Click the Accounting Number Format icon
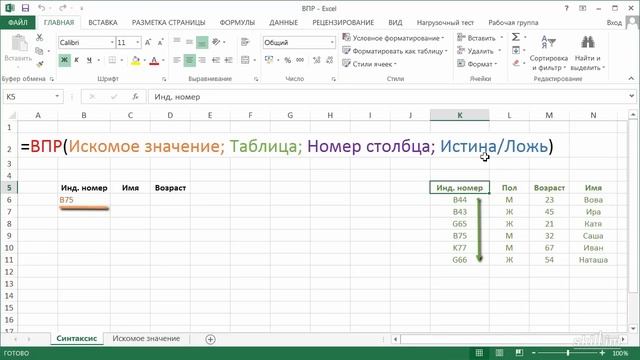 point(269,60)
